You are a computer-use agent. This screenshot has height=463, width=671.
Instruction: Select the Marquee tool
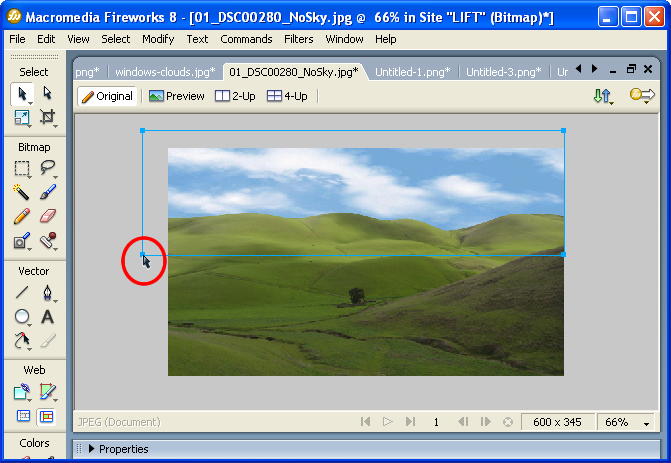(22, 168)
